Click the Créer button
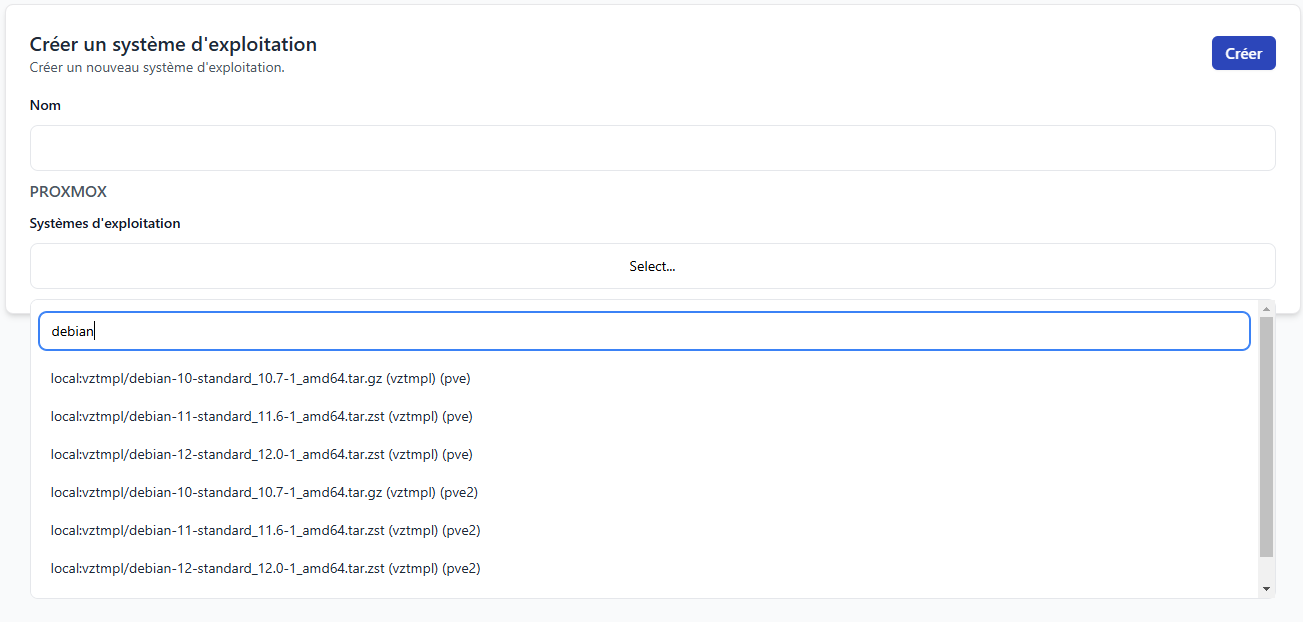Screen dimensions: 1303x622 1243,54
